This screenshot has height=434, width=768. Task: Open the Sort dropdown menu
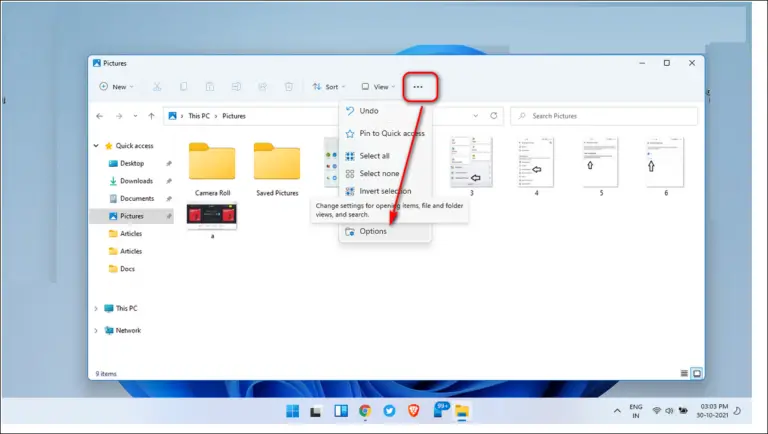(329, 87)
